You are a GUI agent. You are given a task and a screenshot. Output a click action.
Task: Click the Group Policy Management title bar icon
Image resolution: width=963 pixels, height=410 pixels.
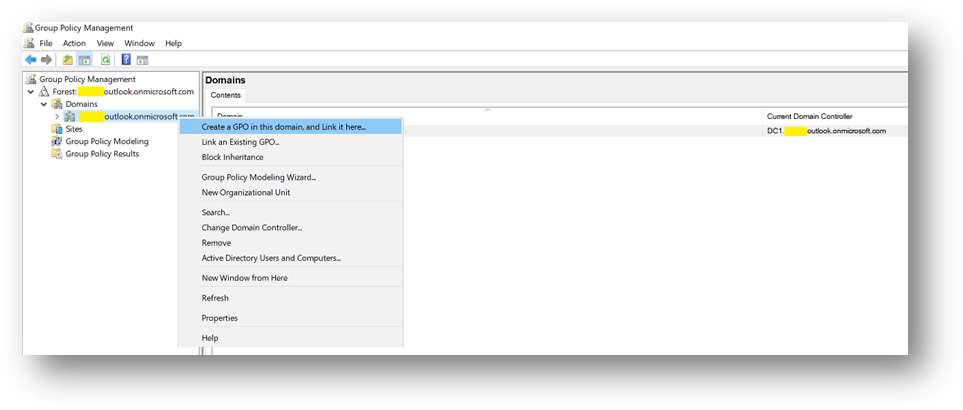(28, 28)
